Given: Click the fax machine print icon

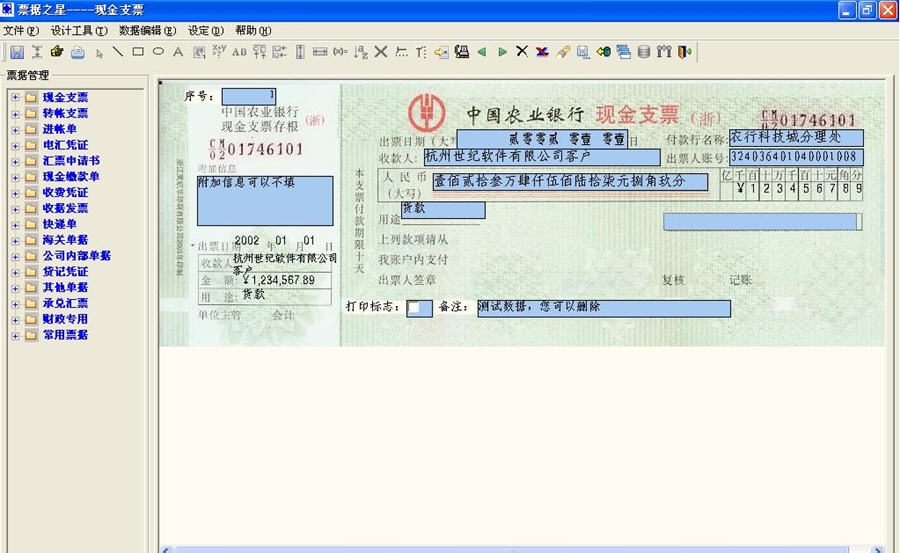Looking at the screenshot, I should pyautogui.click(x=461, y=52).
